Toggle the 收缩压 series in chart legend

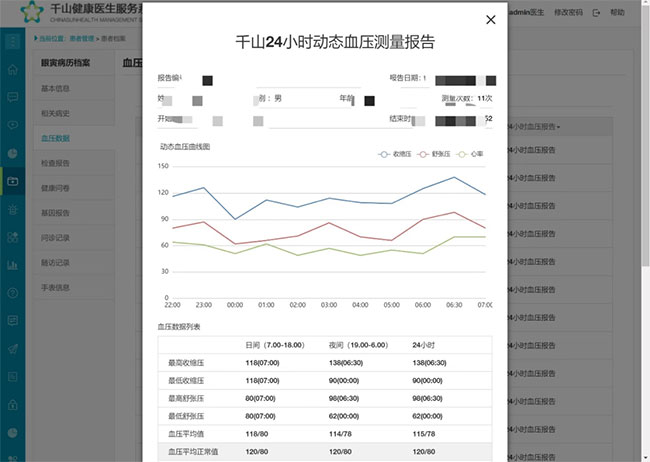tap(395, 154)
